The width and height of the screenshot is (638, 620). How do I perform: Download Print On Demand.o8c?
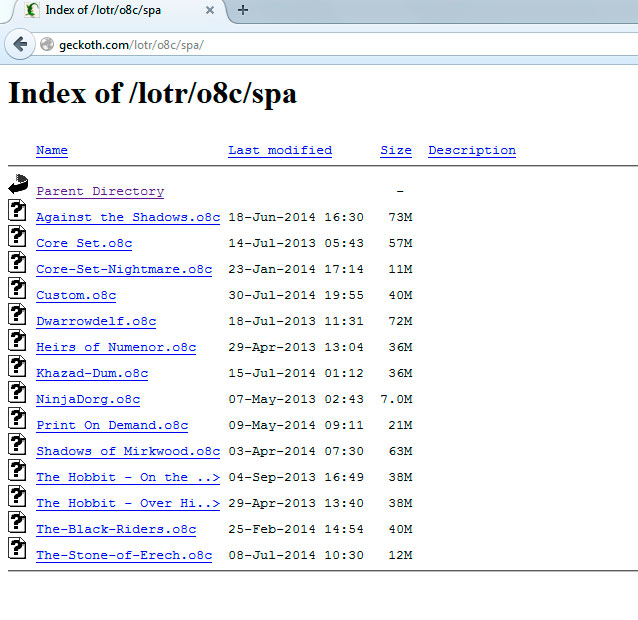112,426
